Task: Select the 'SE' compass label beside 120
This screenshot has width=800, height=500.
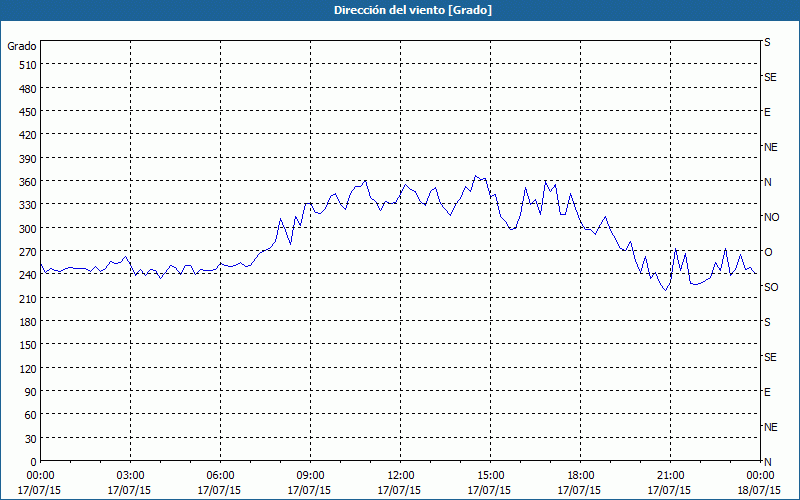Action: click(x=770, y=357)
